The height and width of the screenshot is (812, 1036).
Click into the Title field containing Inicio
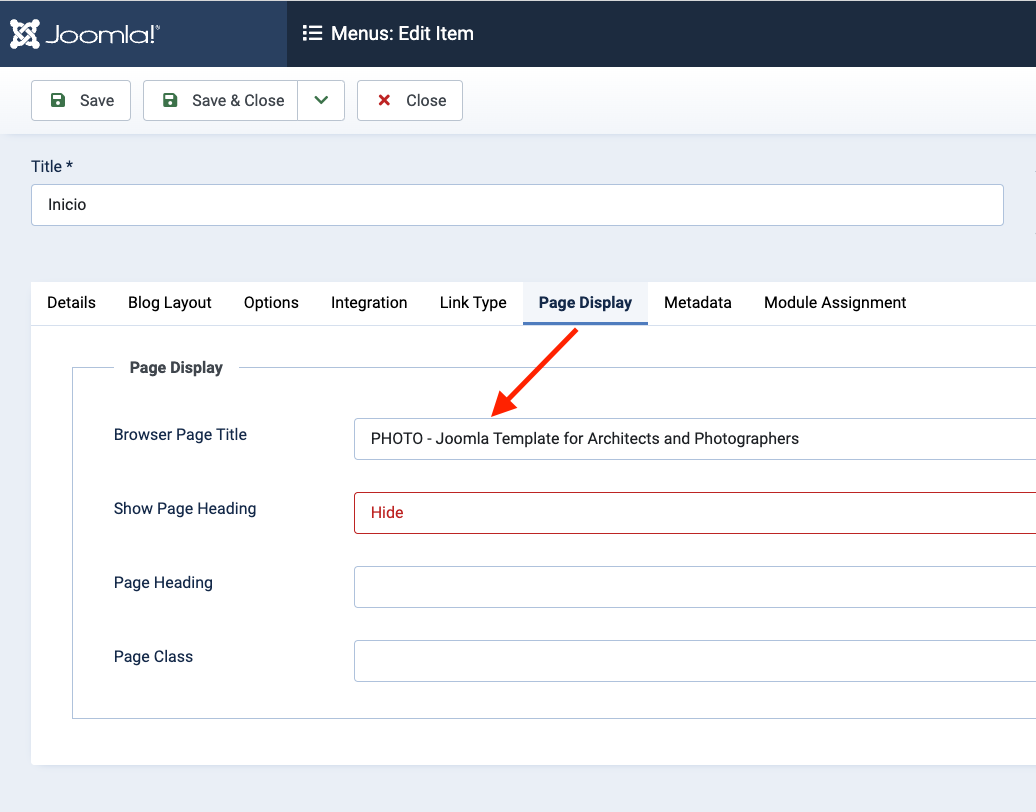(x=517, y=205)
